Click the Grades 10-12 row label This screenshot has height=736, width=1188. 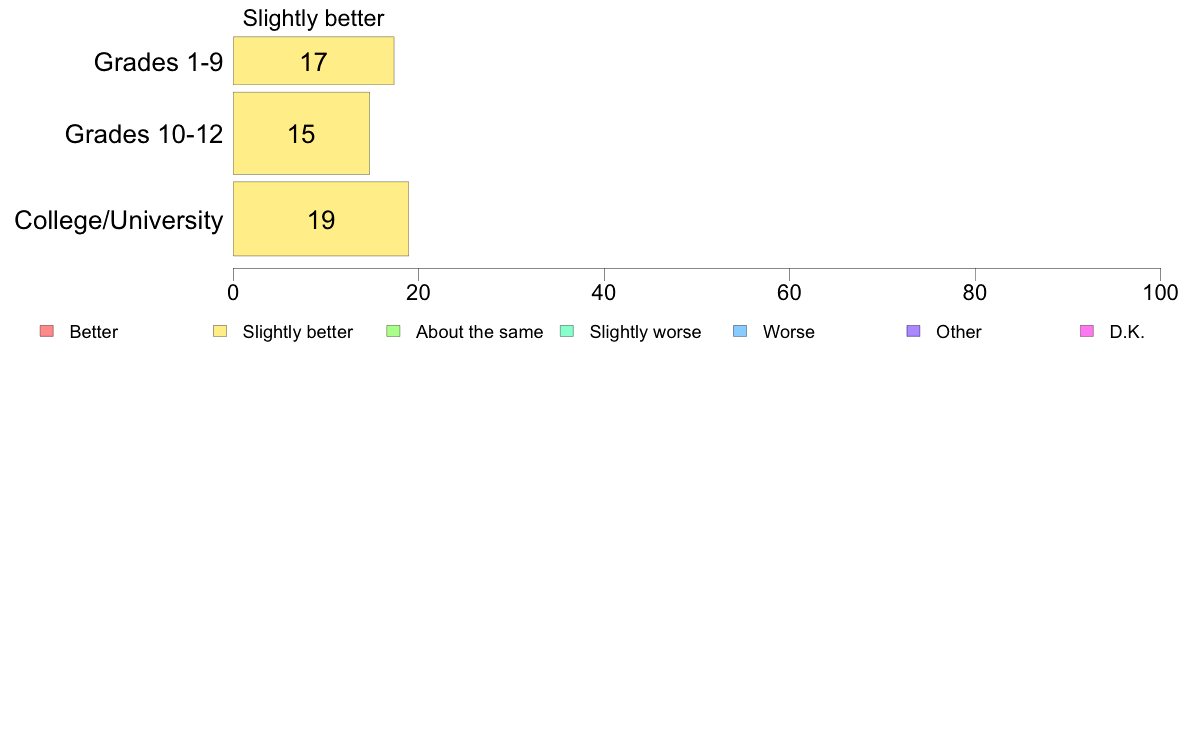144,134
